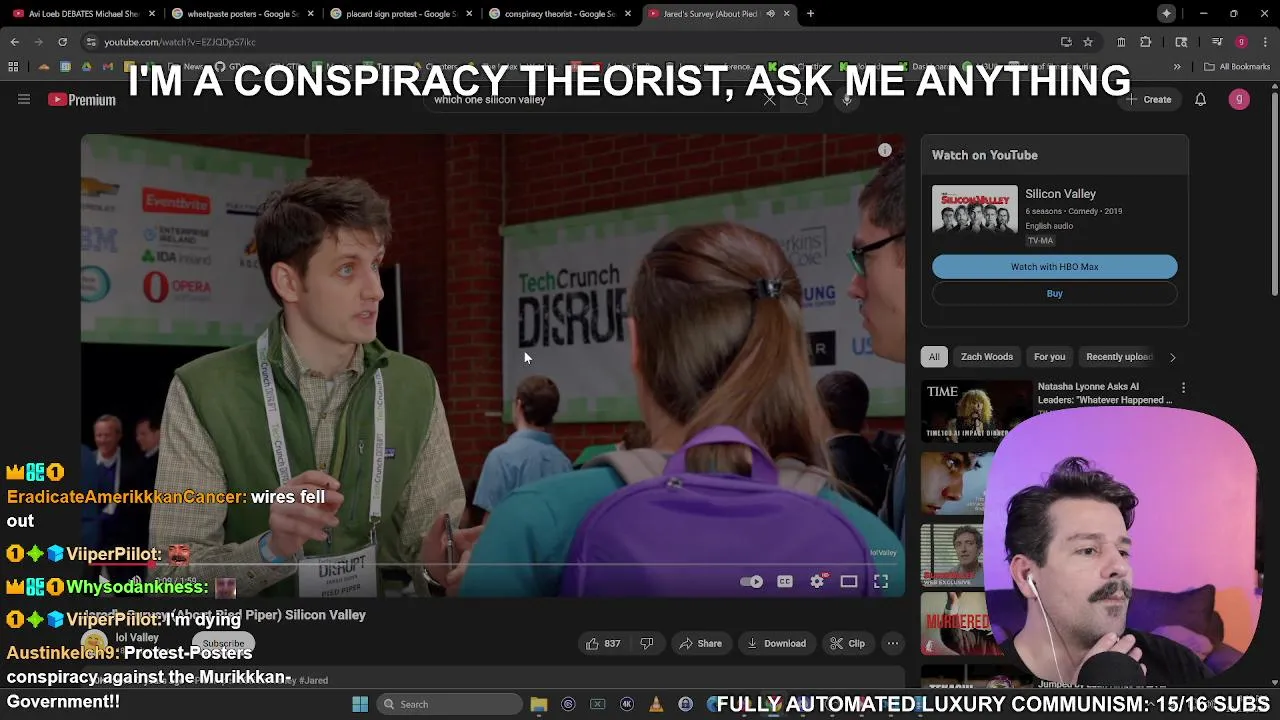
Task: Click the Create button
Action: [x=1148, y=99]
